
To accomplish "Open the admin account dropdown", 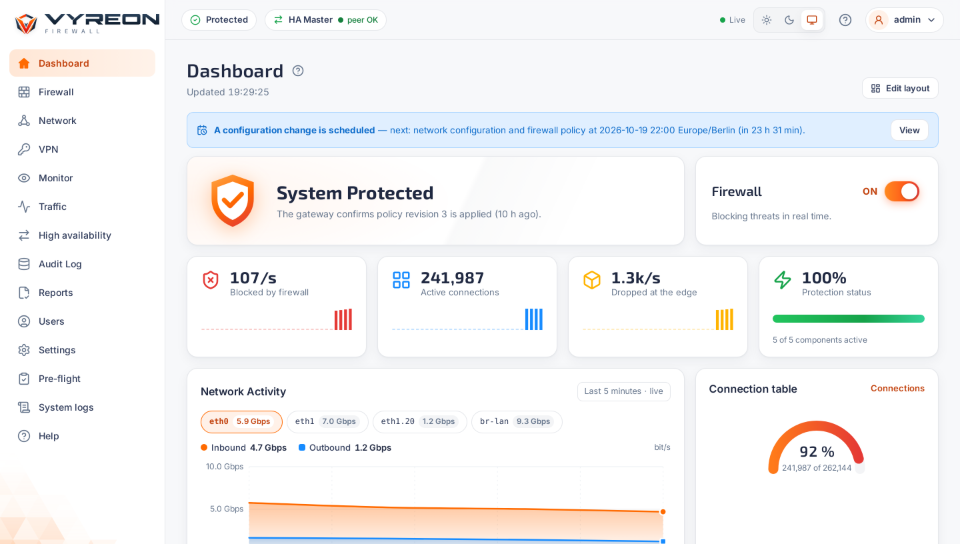I will click(x=904, y=20).
